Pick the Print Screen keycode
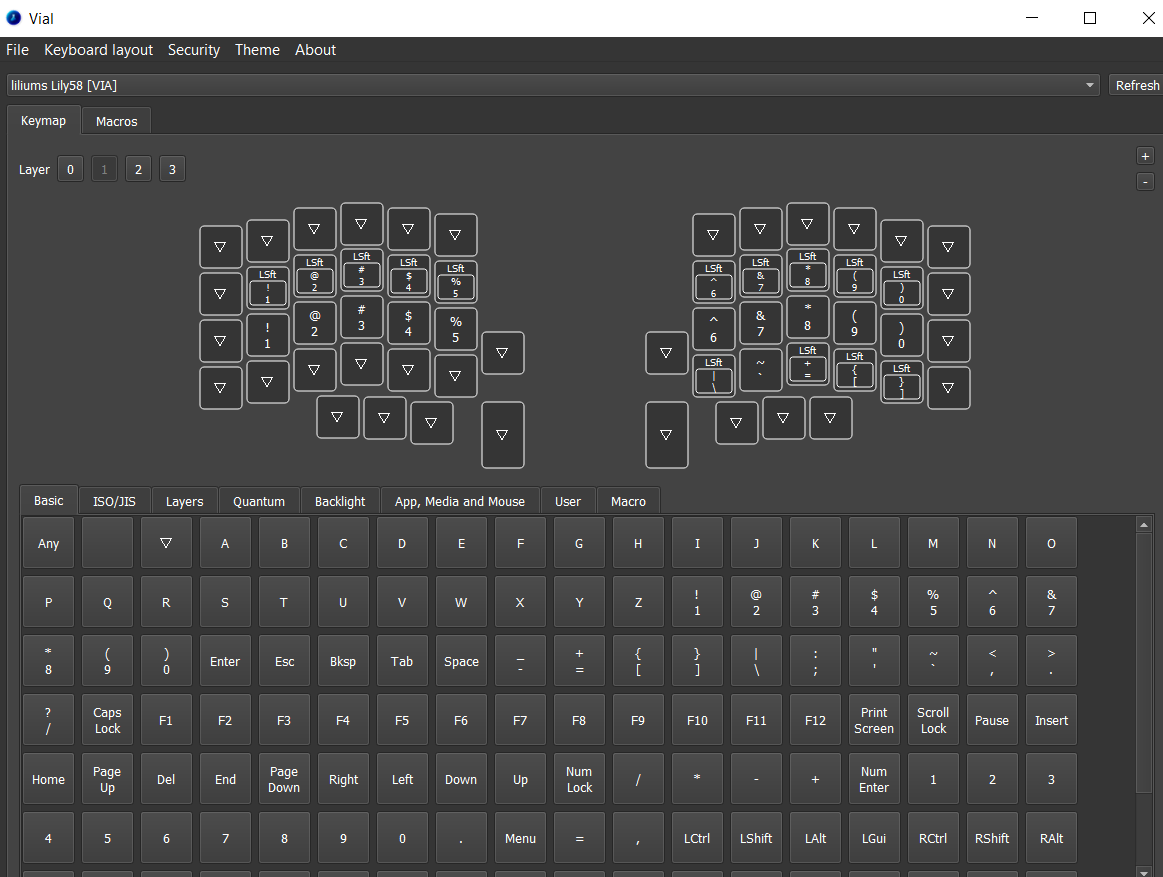Image resolution: width=1163 pixels, height=877 pixels. (x=874, y=720)
